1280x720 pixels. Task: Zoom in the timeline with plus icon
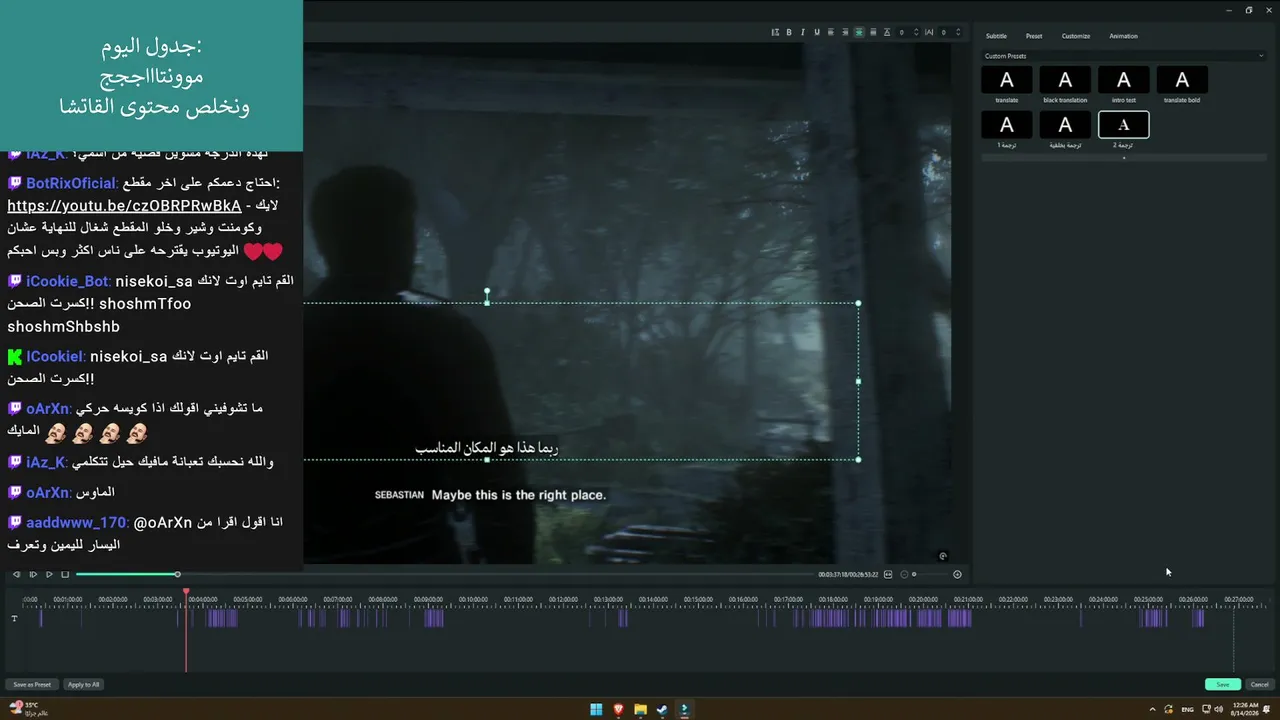tap(957, 574)
